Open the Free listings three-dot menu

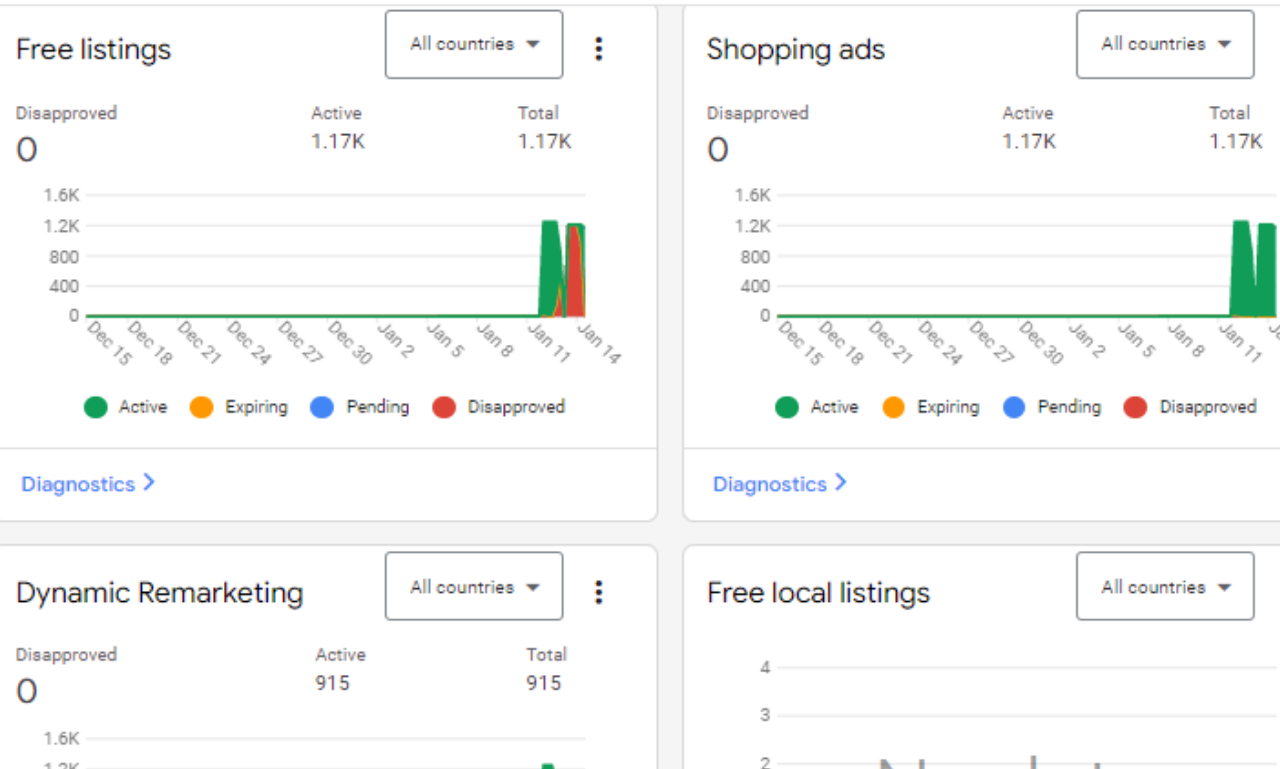(599, 48)
